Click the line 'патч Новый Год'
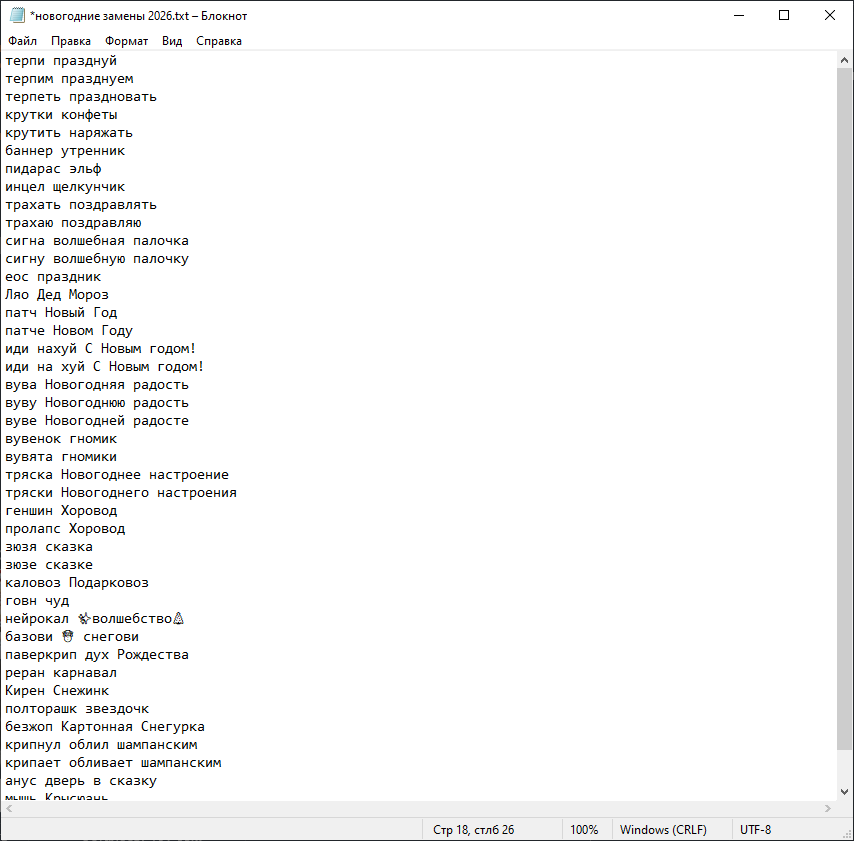Viewport: 854px width, 841px height. point(61,313)
